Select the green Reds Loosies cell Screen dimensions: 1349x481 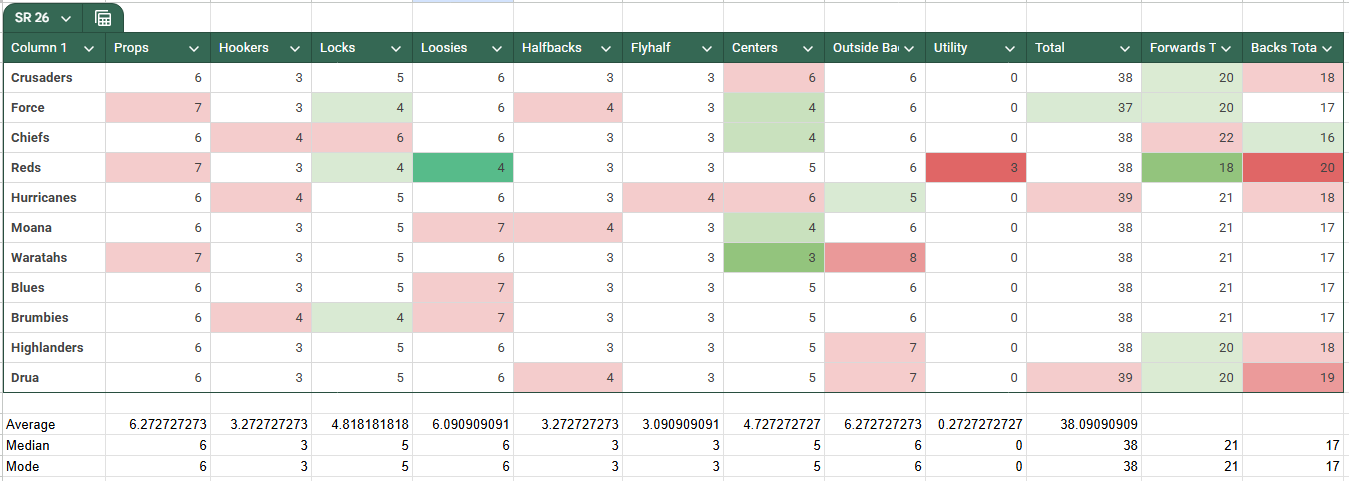pos(463,168)
